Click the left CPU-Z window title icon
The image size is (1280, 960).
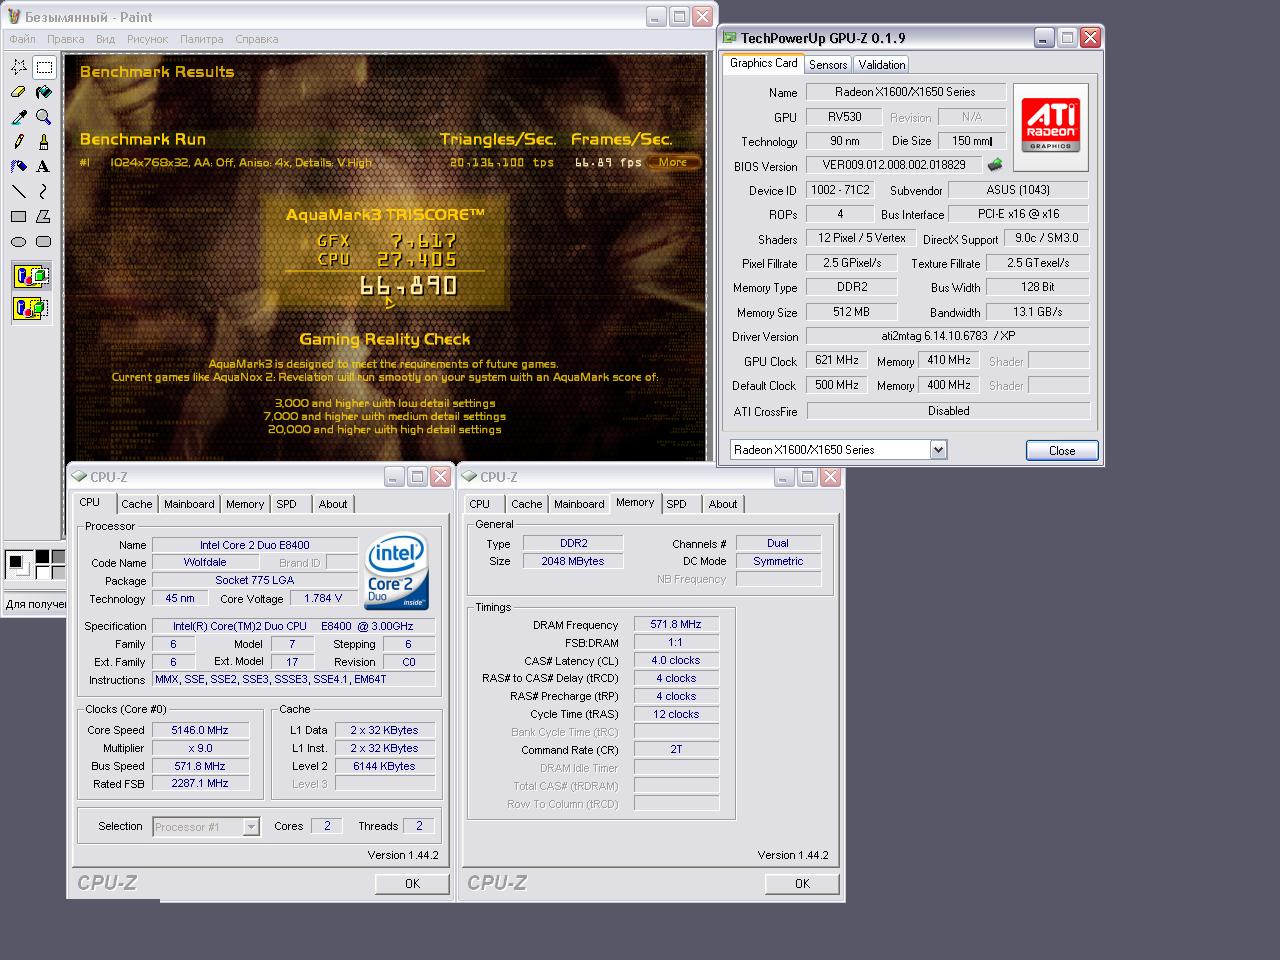pyautogui.click(x=79, y=477)
